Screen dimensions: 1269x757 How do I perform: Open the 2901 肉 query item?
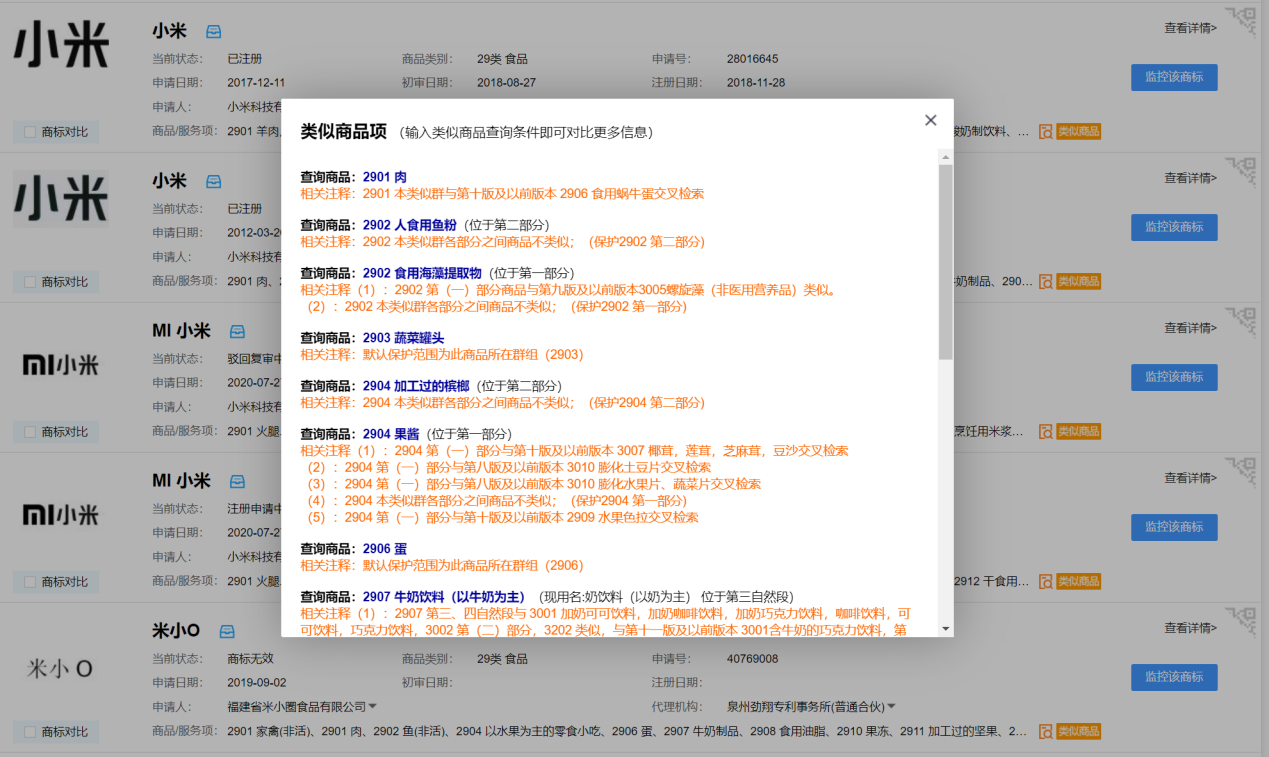click(x=385, y=177)
